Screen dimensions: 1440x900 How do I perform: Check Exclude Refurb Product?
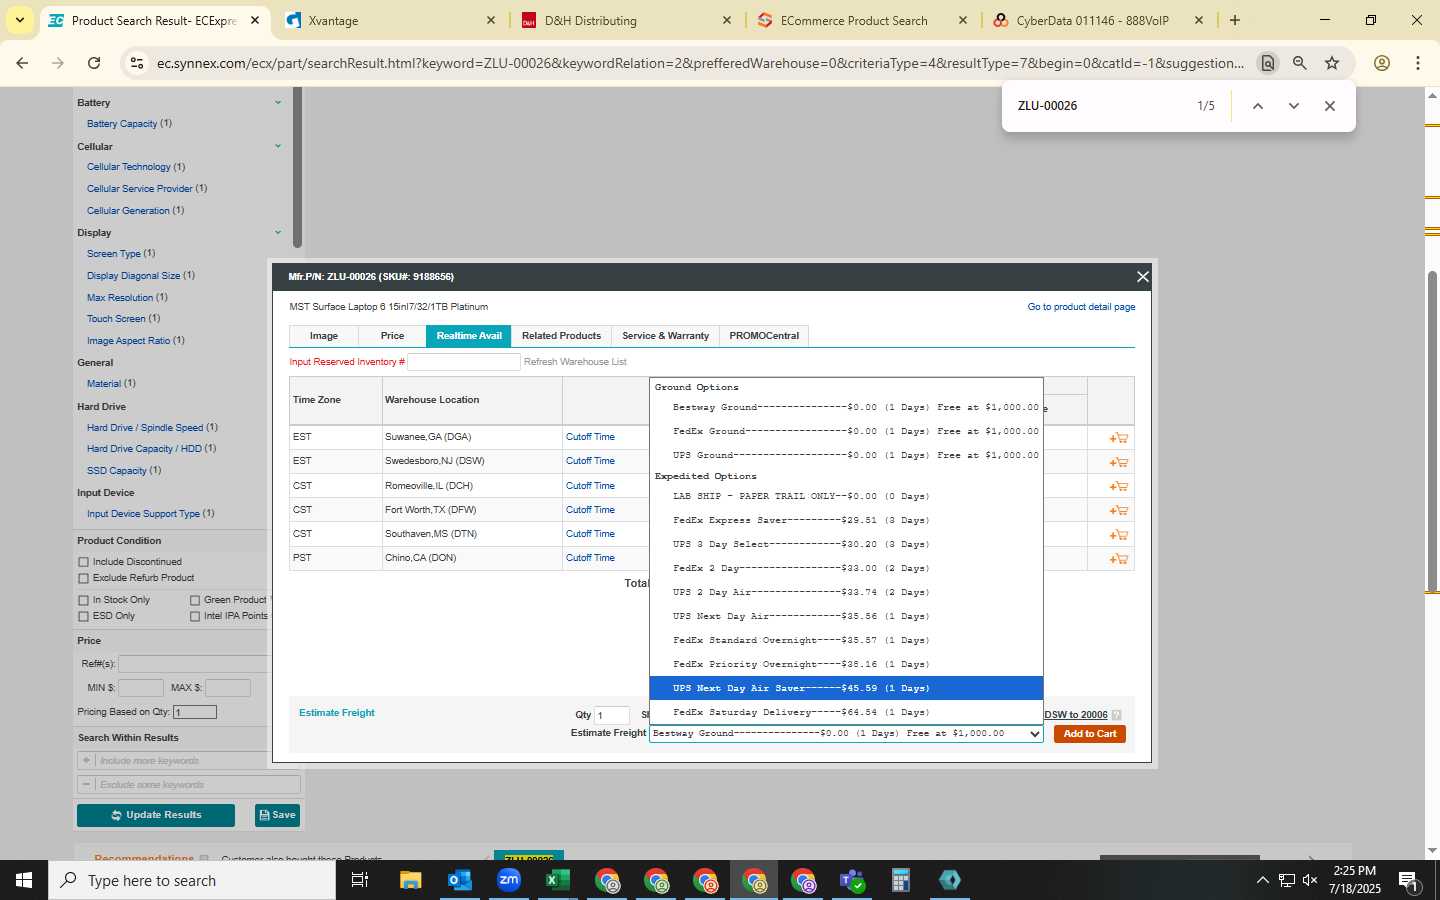click(x=83, y=578)
